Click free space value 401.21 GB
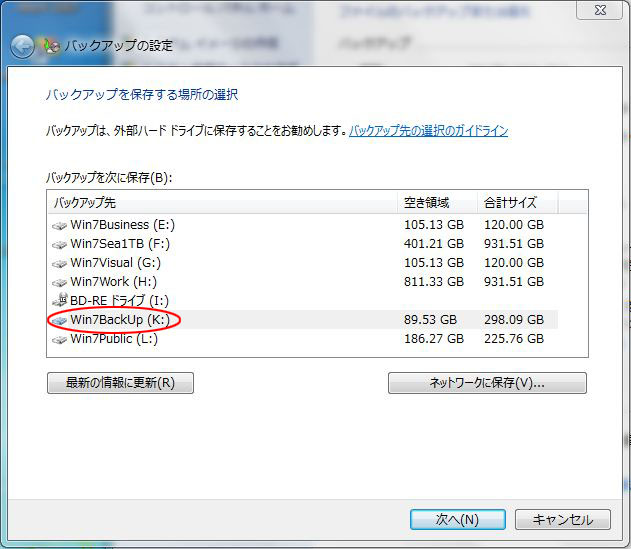The width and height of the screenshot is (631, 549). [434, 244]
